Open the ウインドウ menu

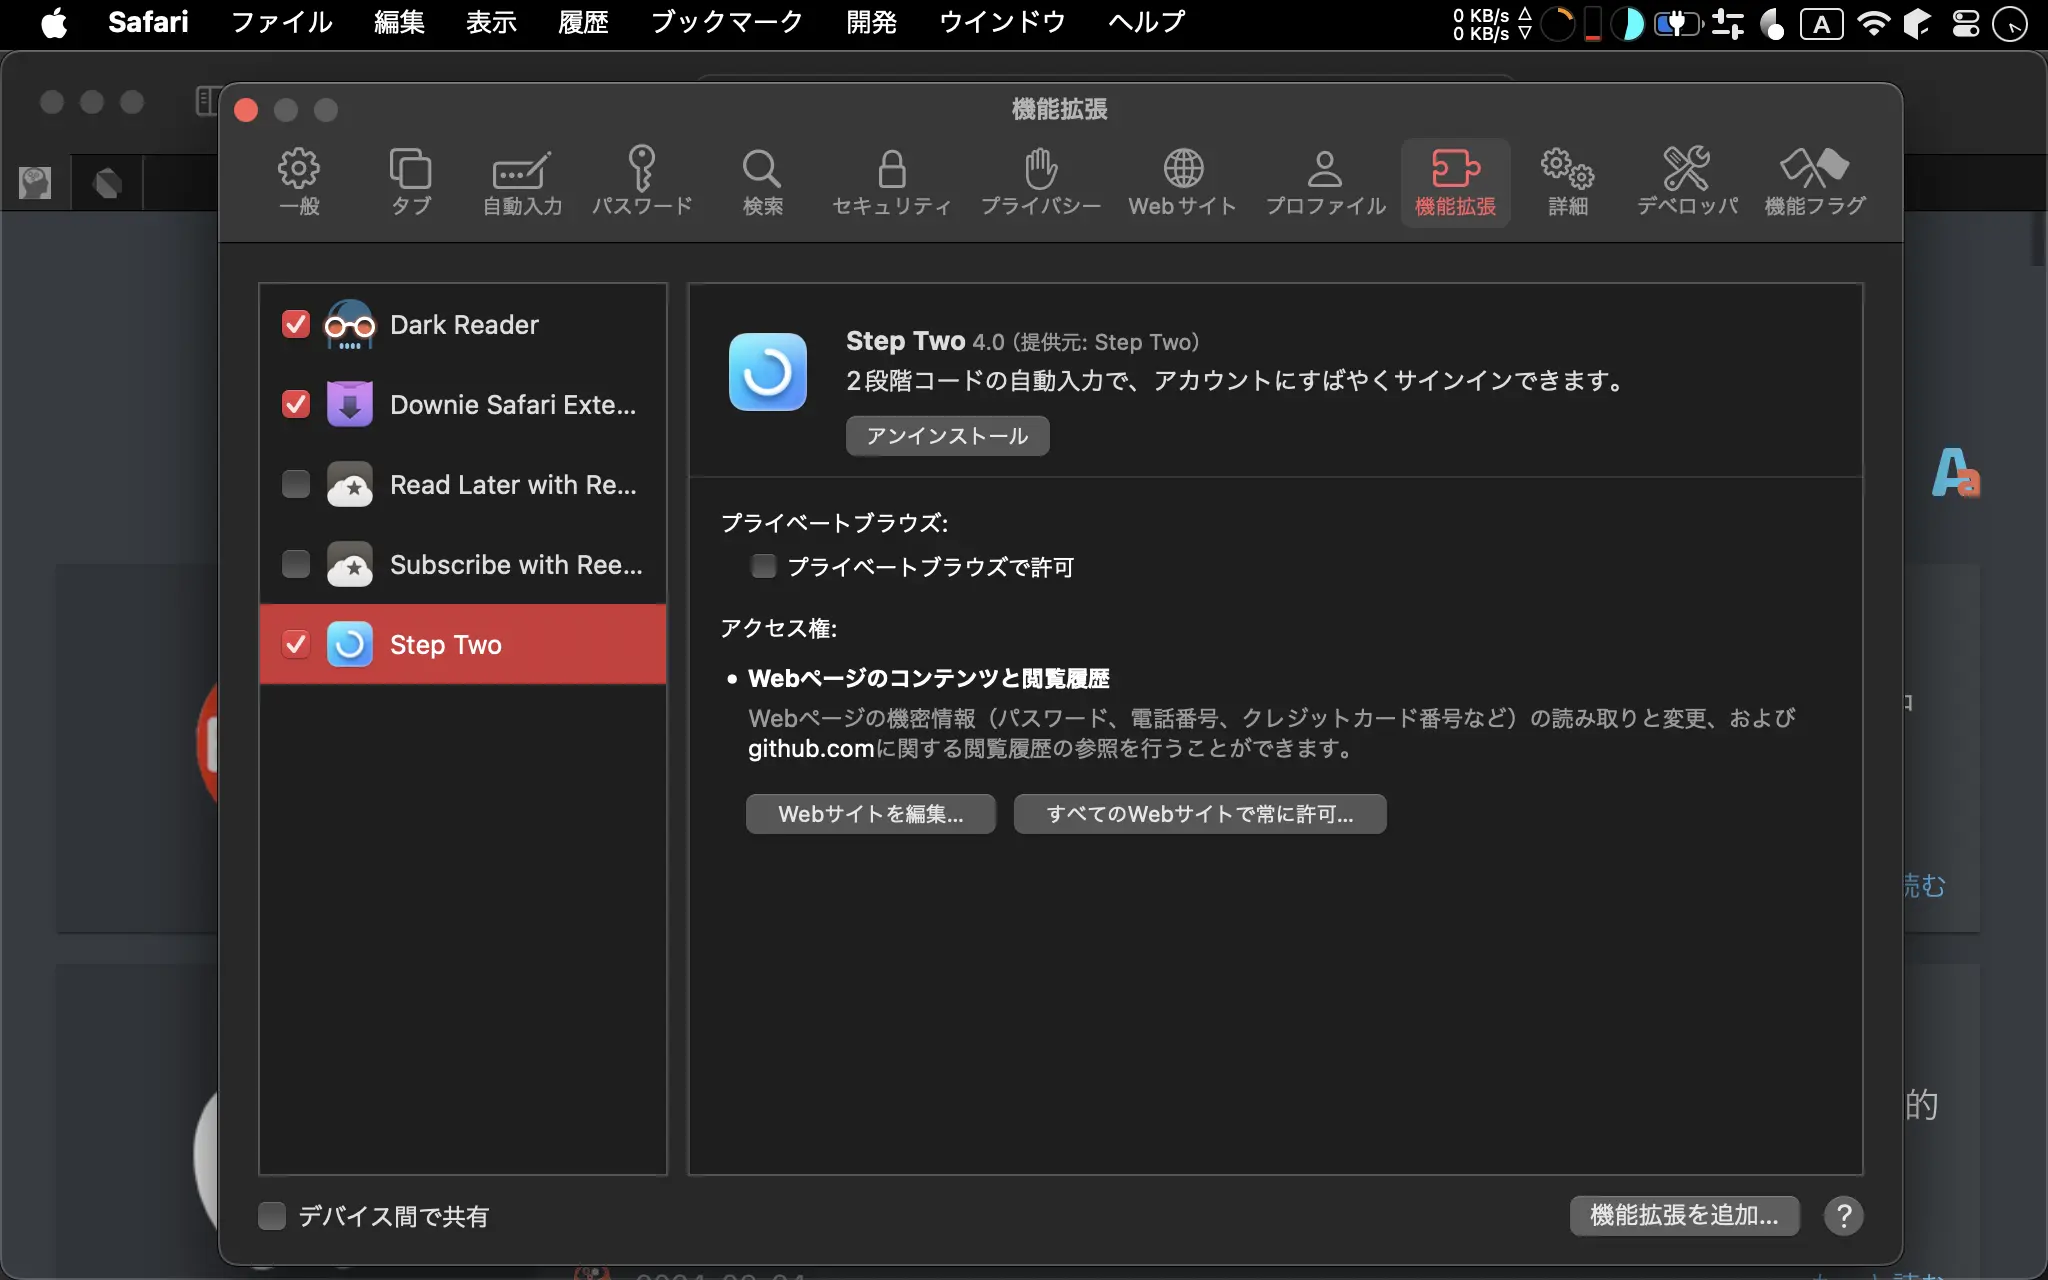(x=1002, y=22)
